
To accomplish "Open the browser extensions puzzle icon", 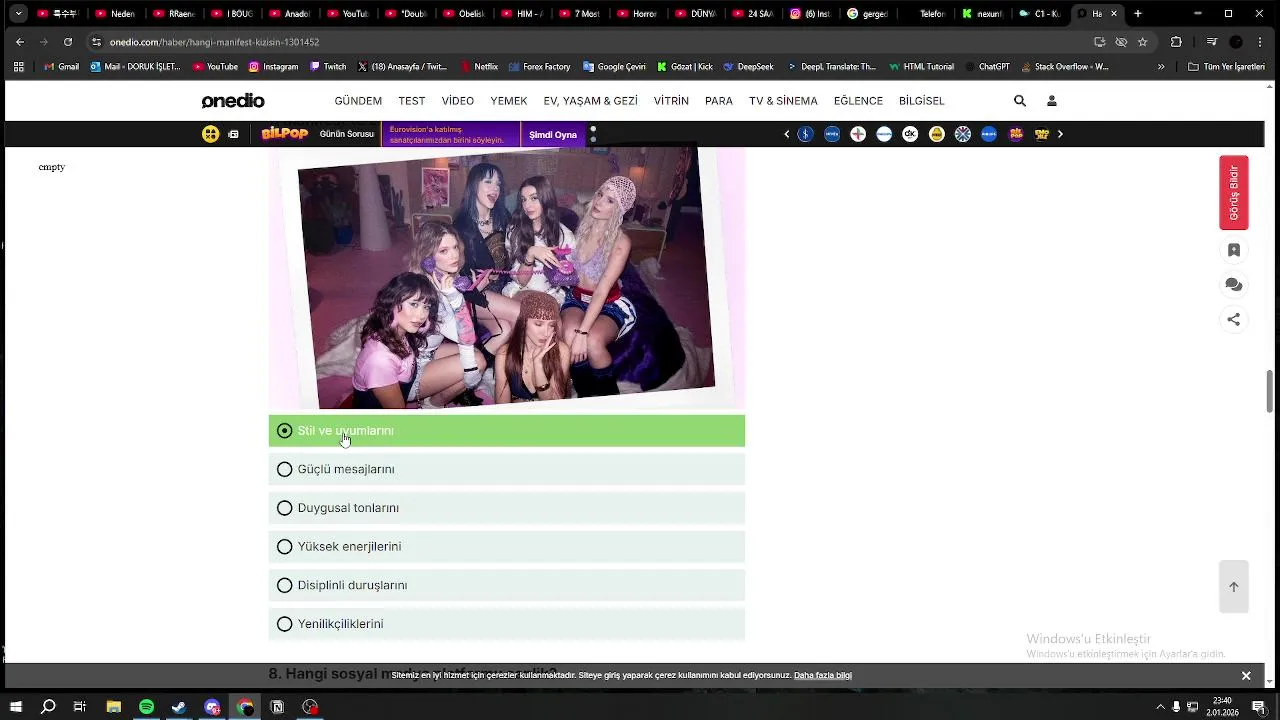I will 1176,42.
